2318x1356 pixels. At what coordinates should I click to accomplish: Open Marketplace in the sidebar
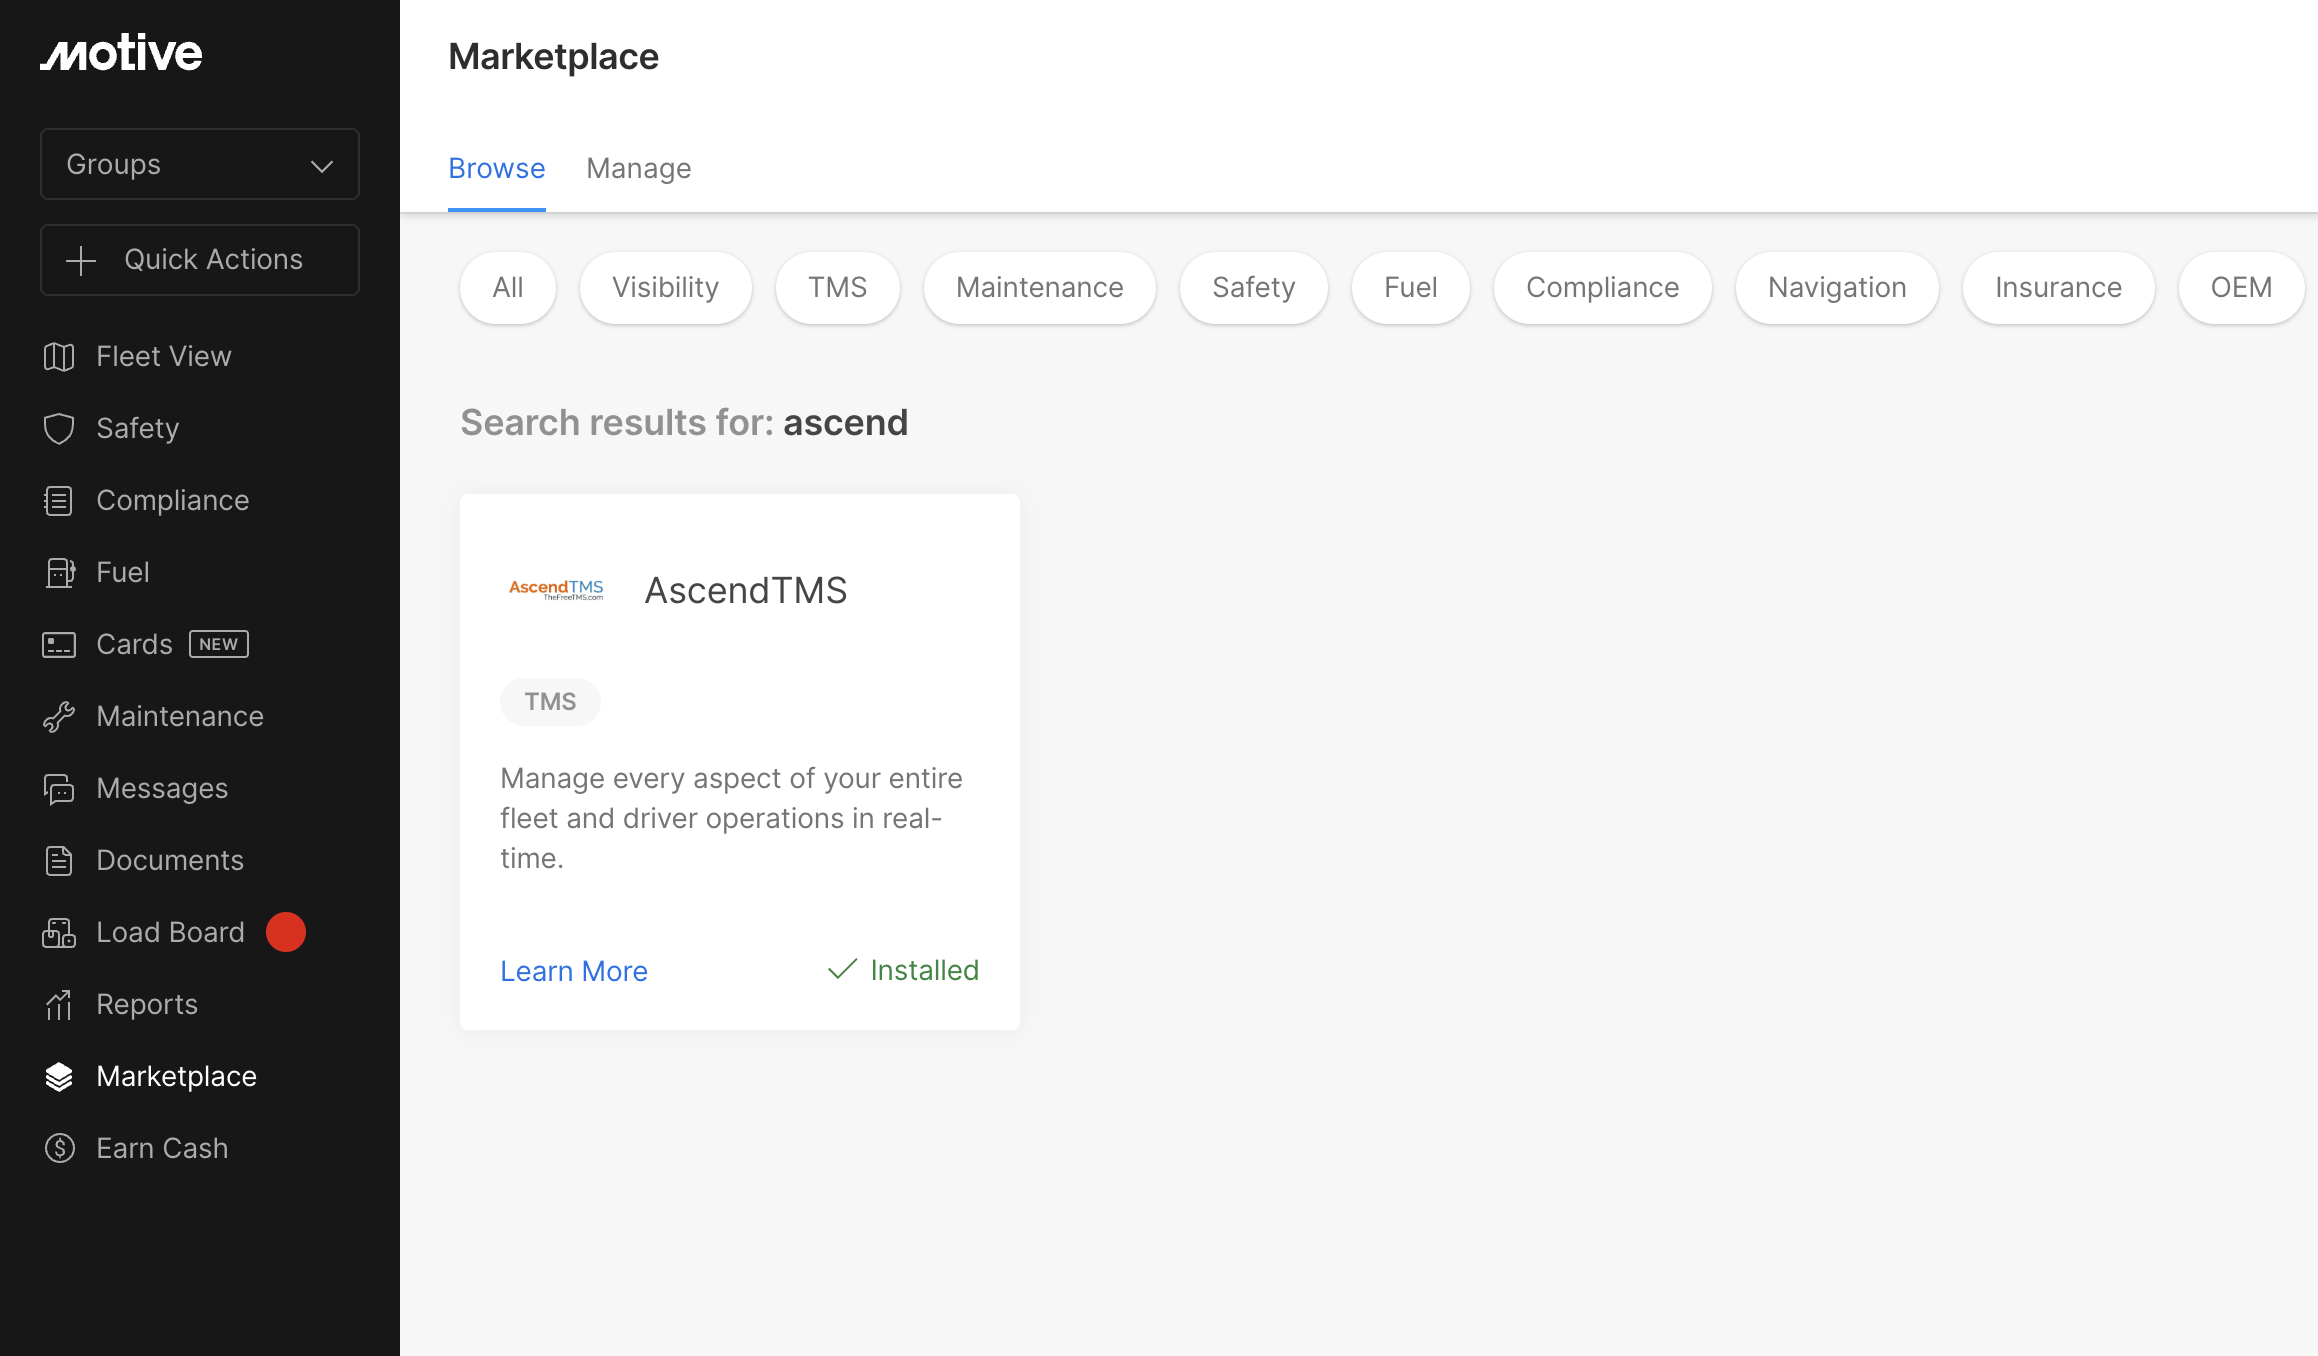pos(177,1077)
